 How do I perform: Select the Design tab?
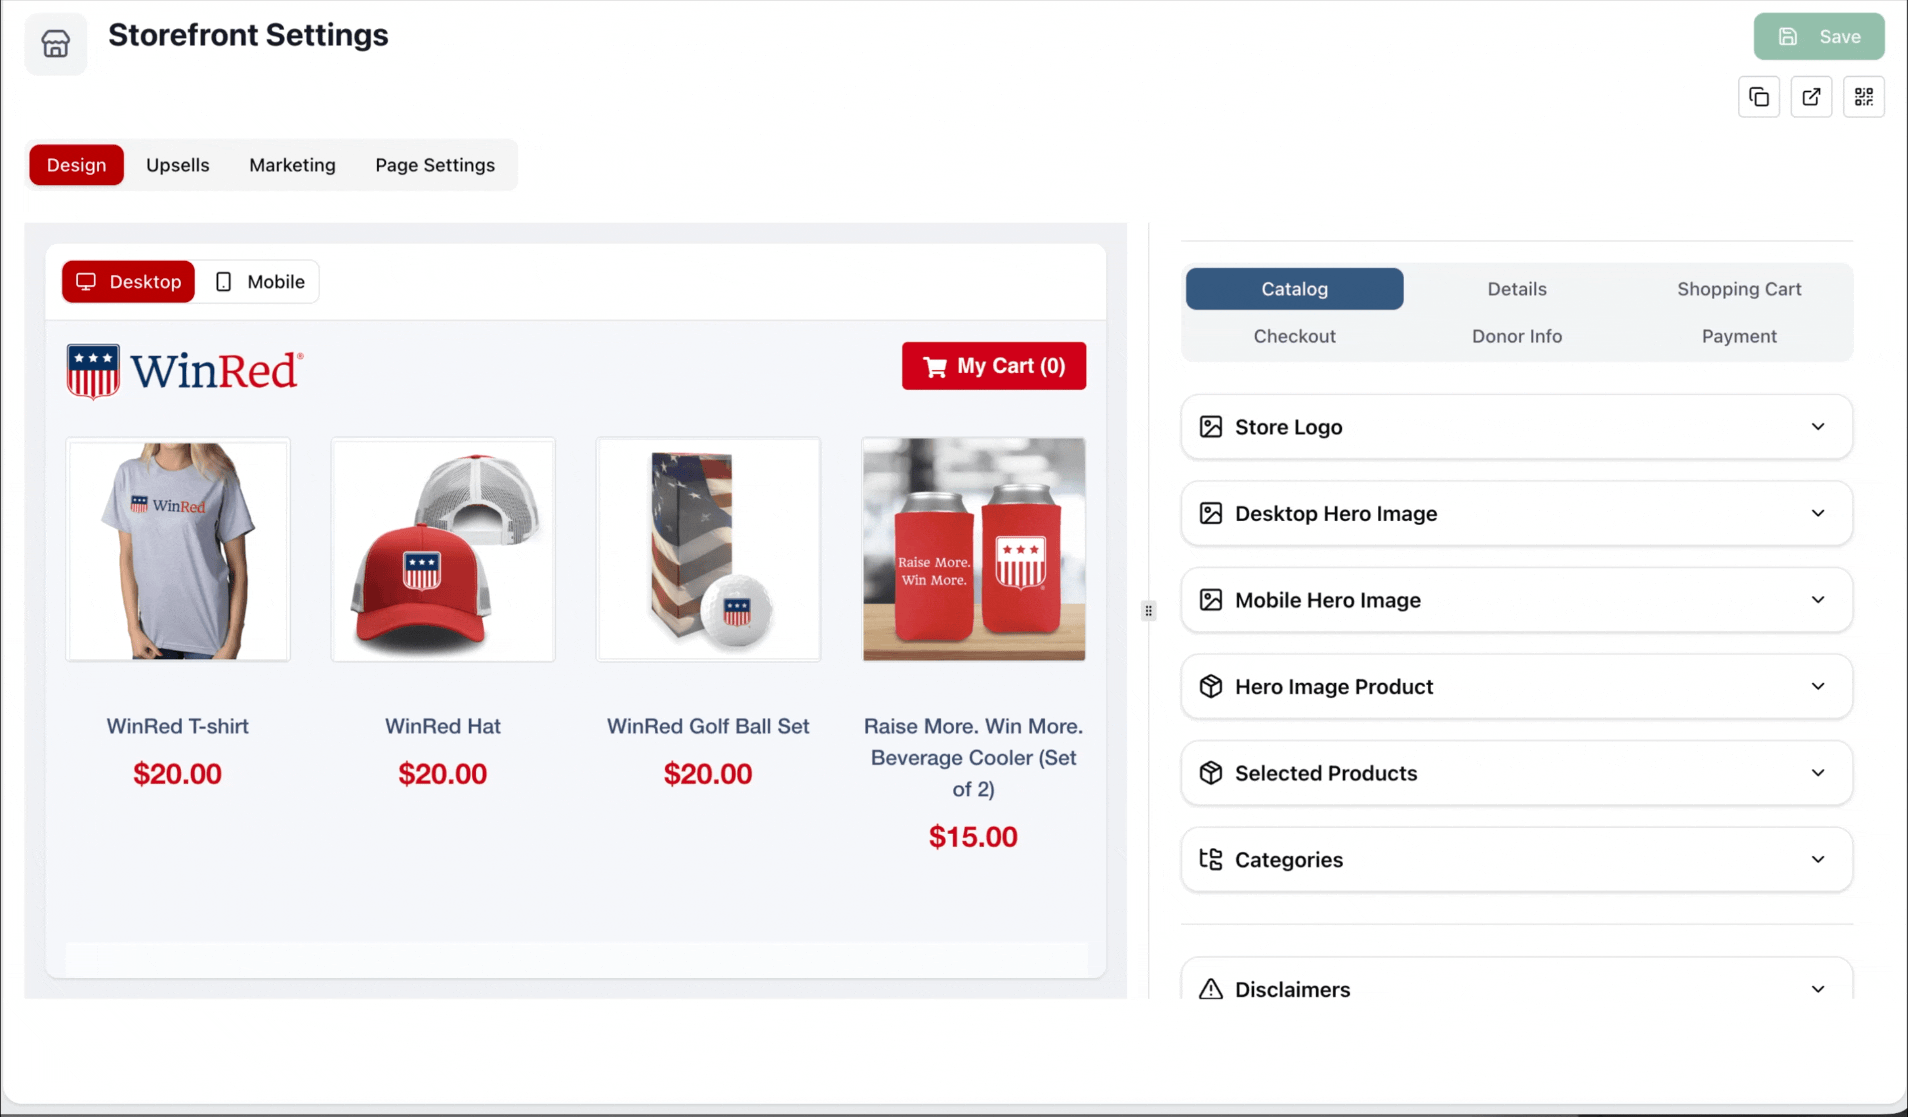click(x=76, y=165)
